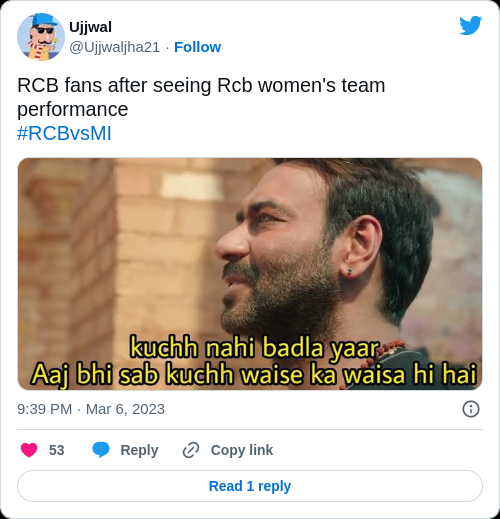Open Ujjwal's cartoon profile avatar

[41, 37]
